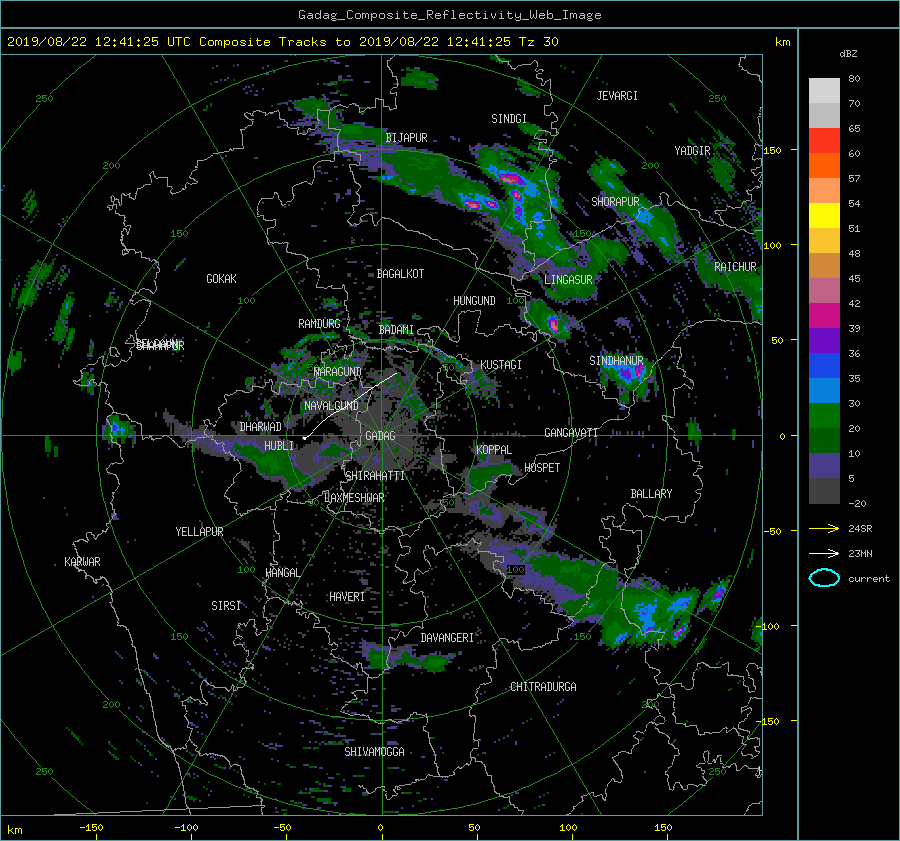900x841 pixels.
Task: Click the white storm track endpoint near Hubli
Action: 305,438
